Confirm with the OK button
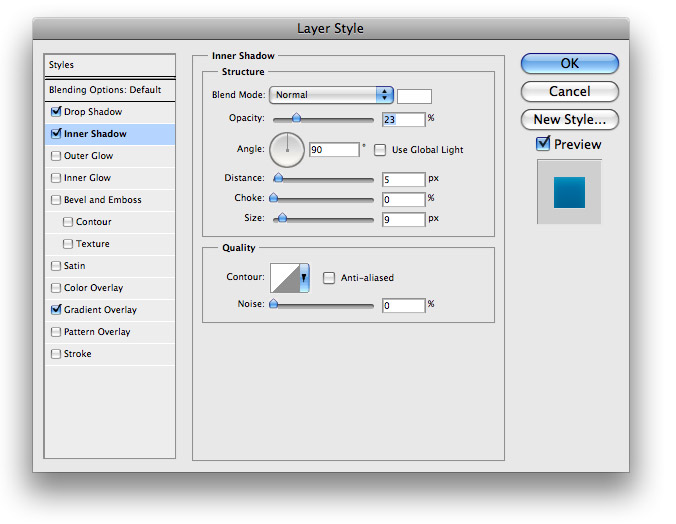Image resolution: width=676 pixels, height=524 pixels. point(570,63)
